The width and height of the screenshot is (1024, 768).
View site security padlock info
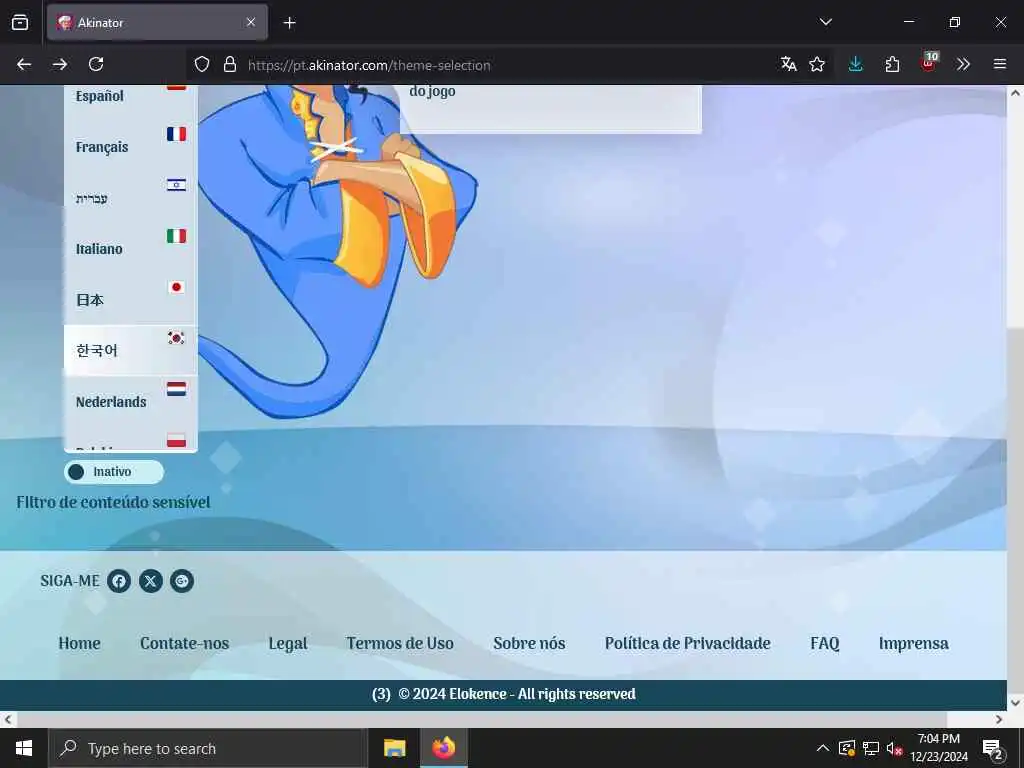tap(229, 64)
